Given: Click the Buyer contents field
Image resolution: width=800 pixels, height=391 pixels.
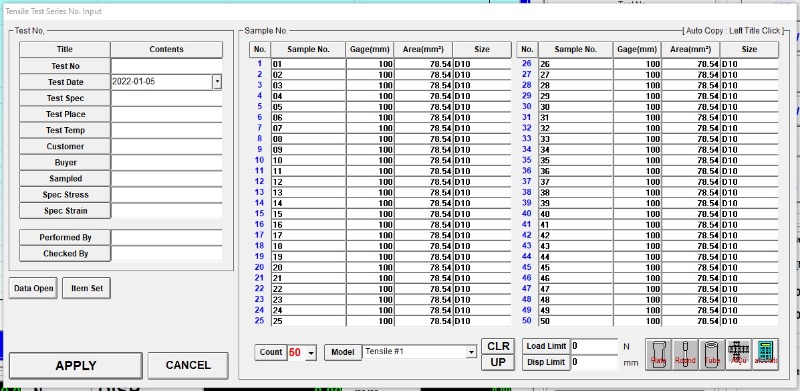Looking at the screenshot, I should click(166, 162).
